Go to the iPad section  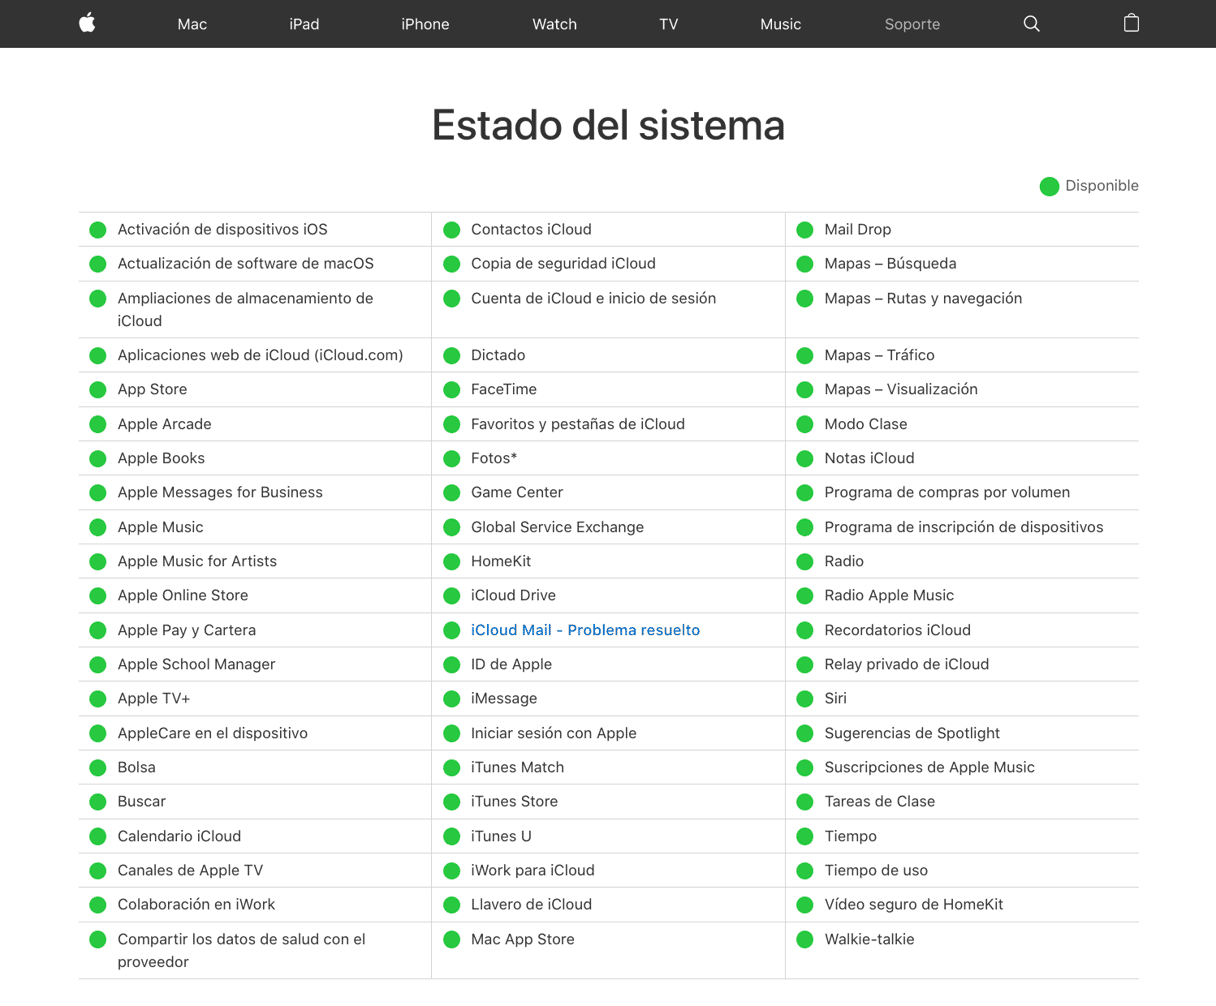pyautogui.click(x=304, y=24)
